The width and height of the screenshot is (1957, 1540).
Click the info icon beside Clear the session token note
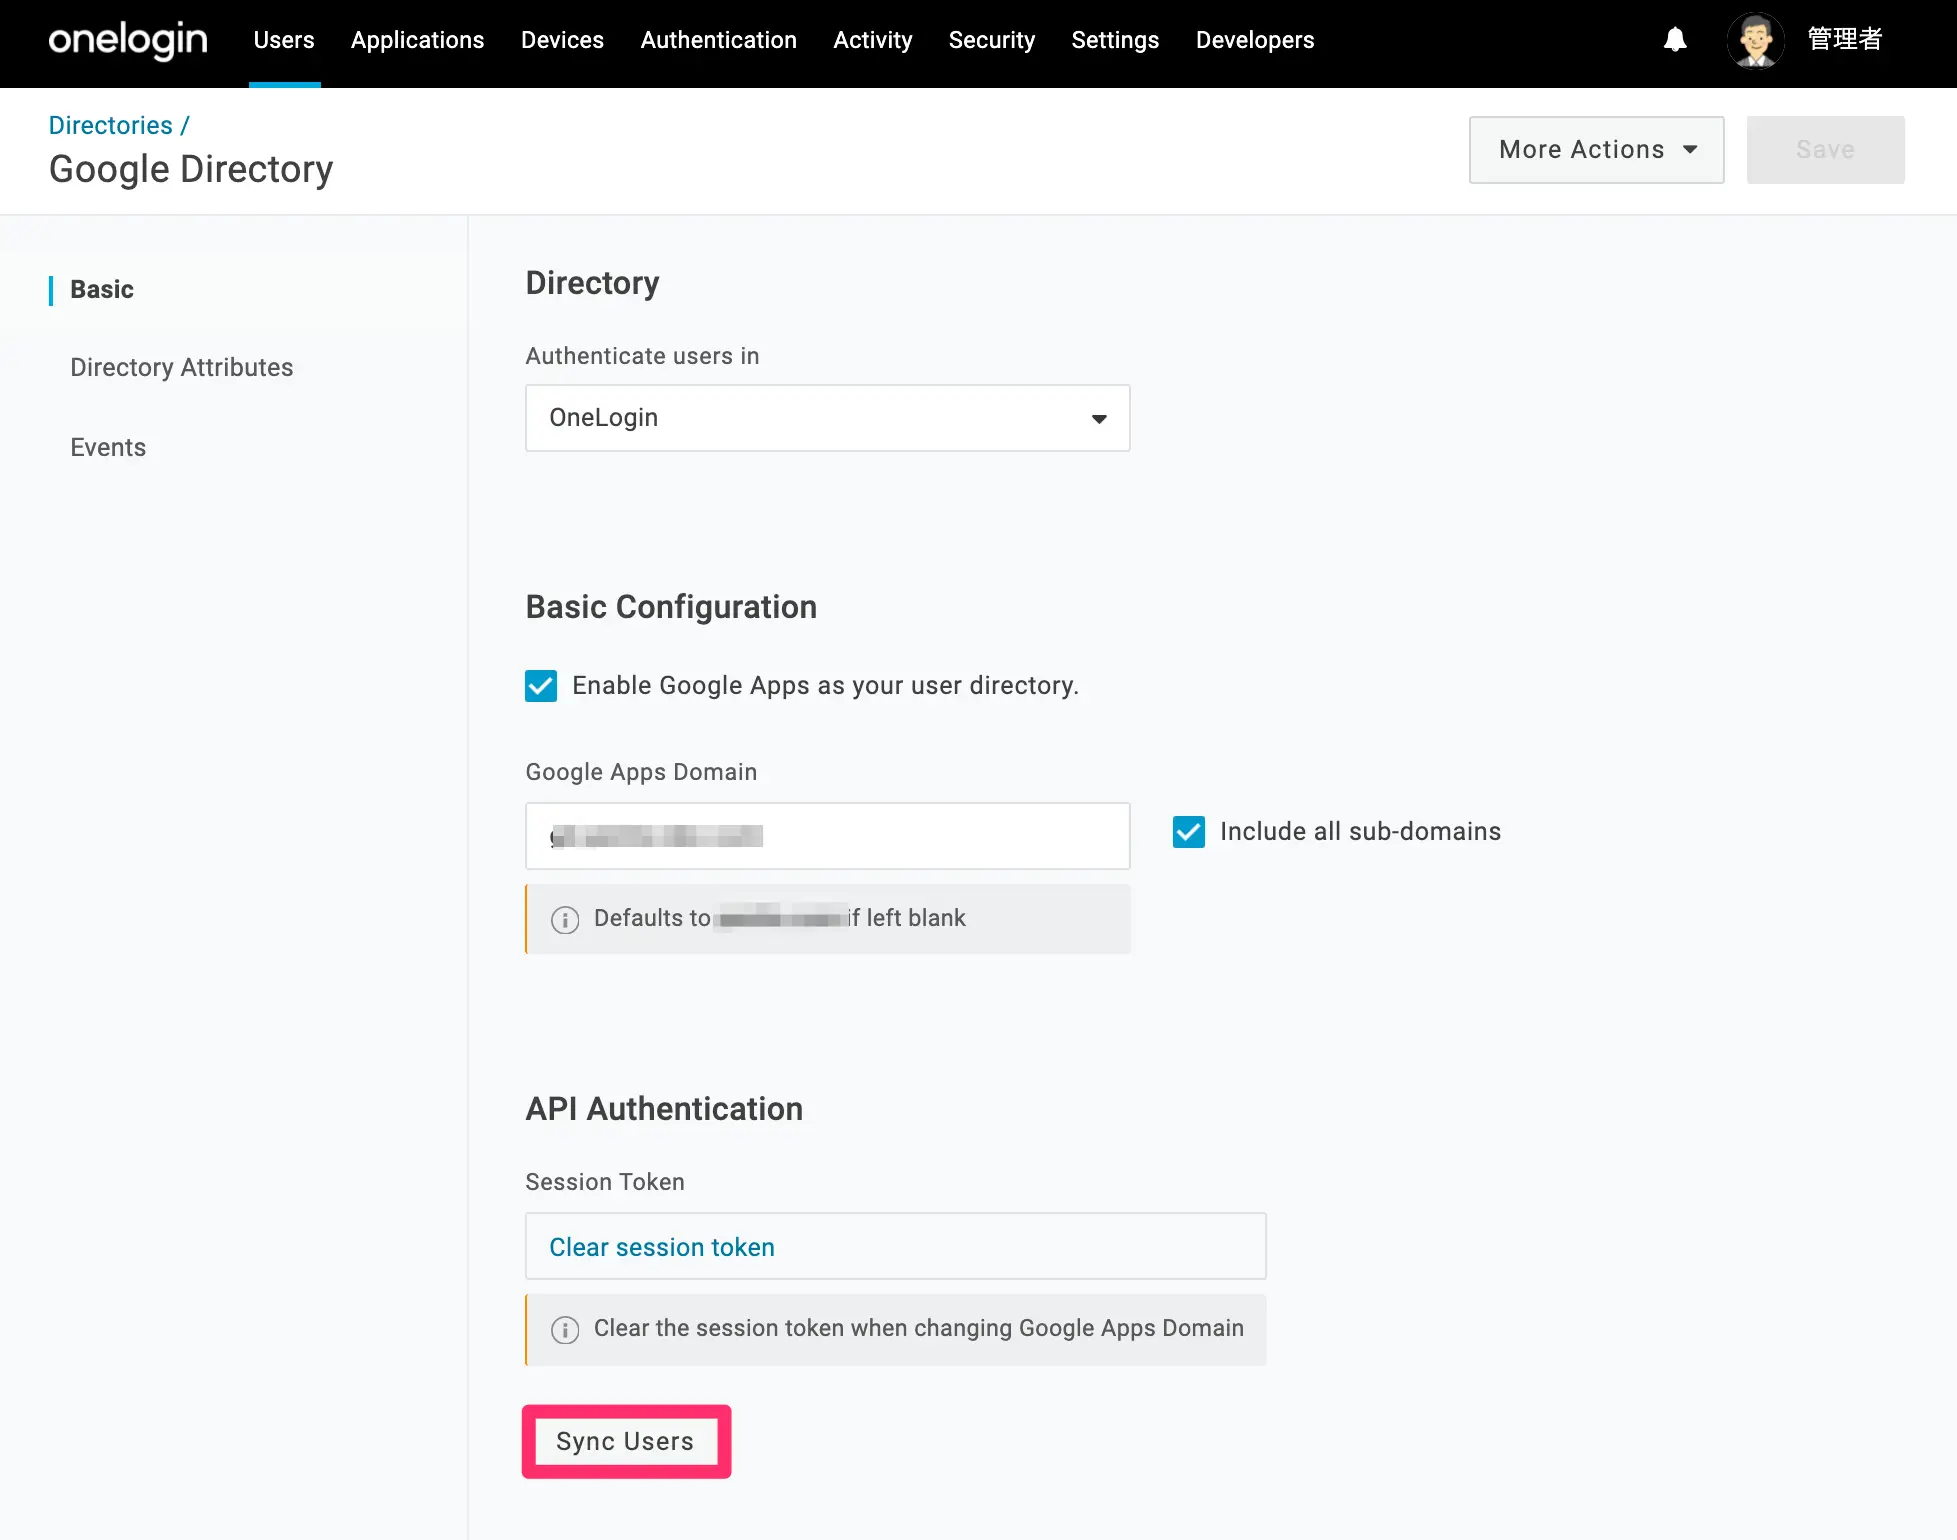[x=565, y=1329]
